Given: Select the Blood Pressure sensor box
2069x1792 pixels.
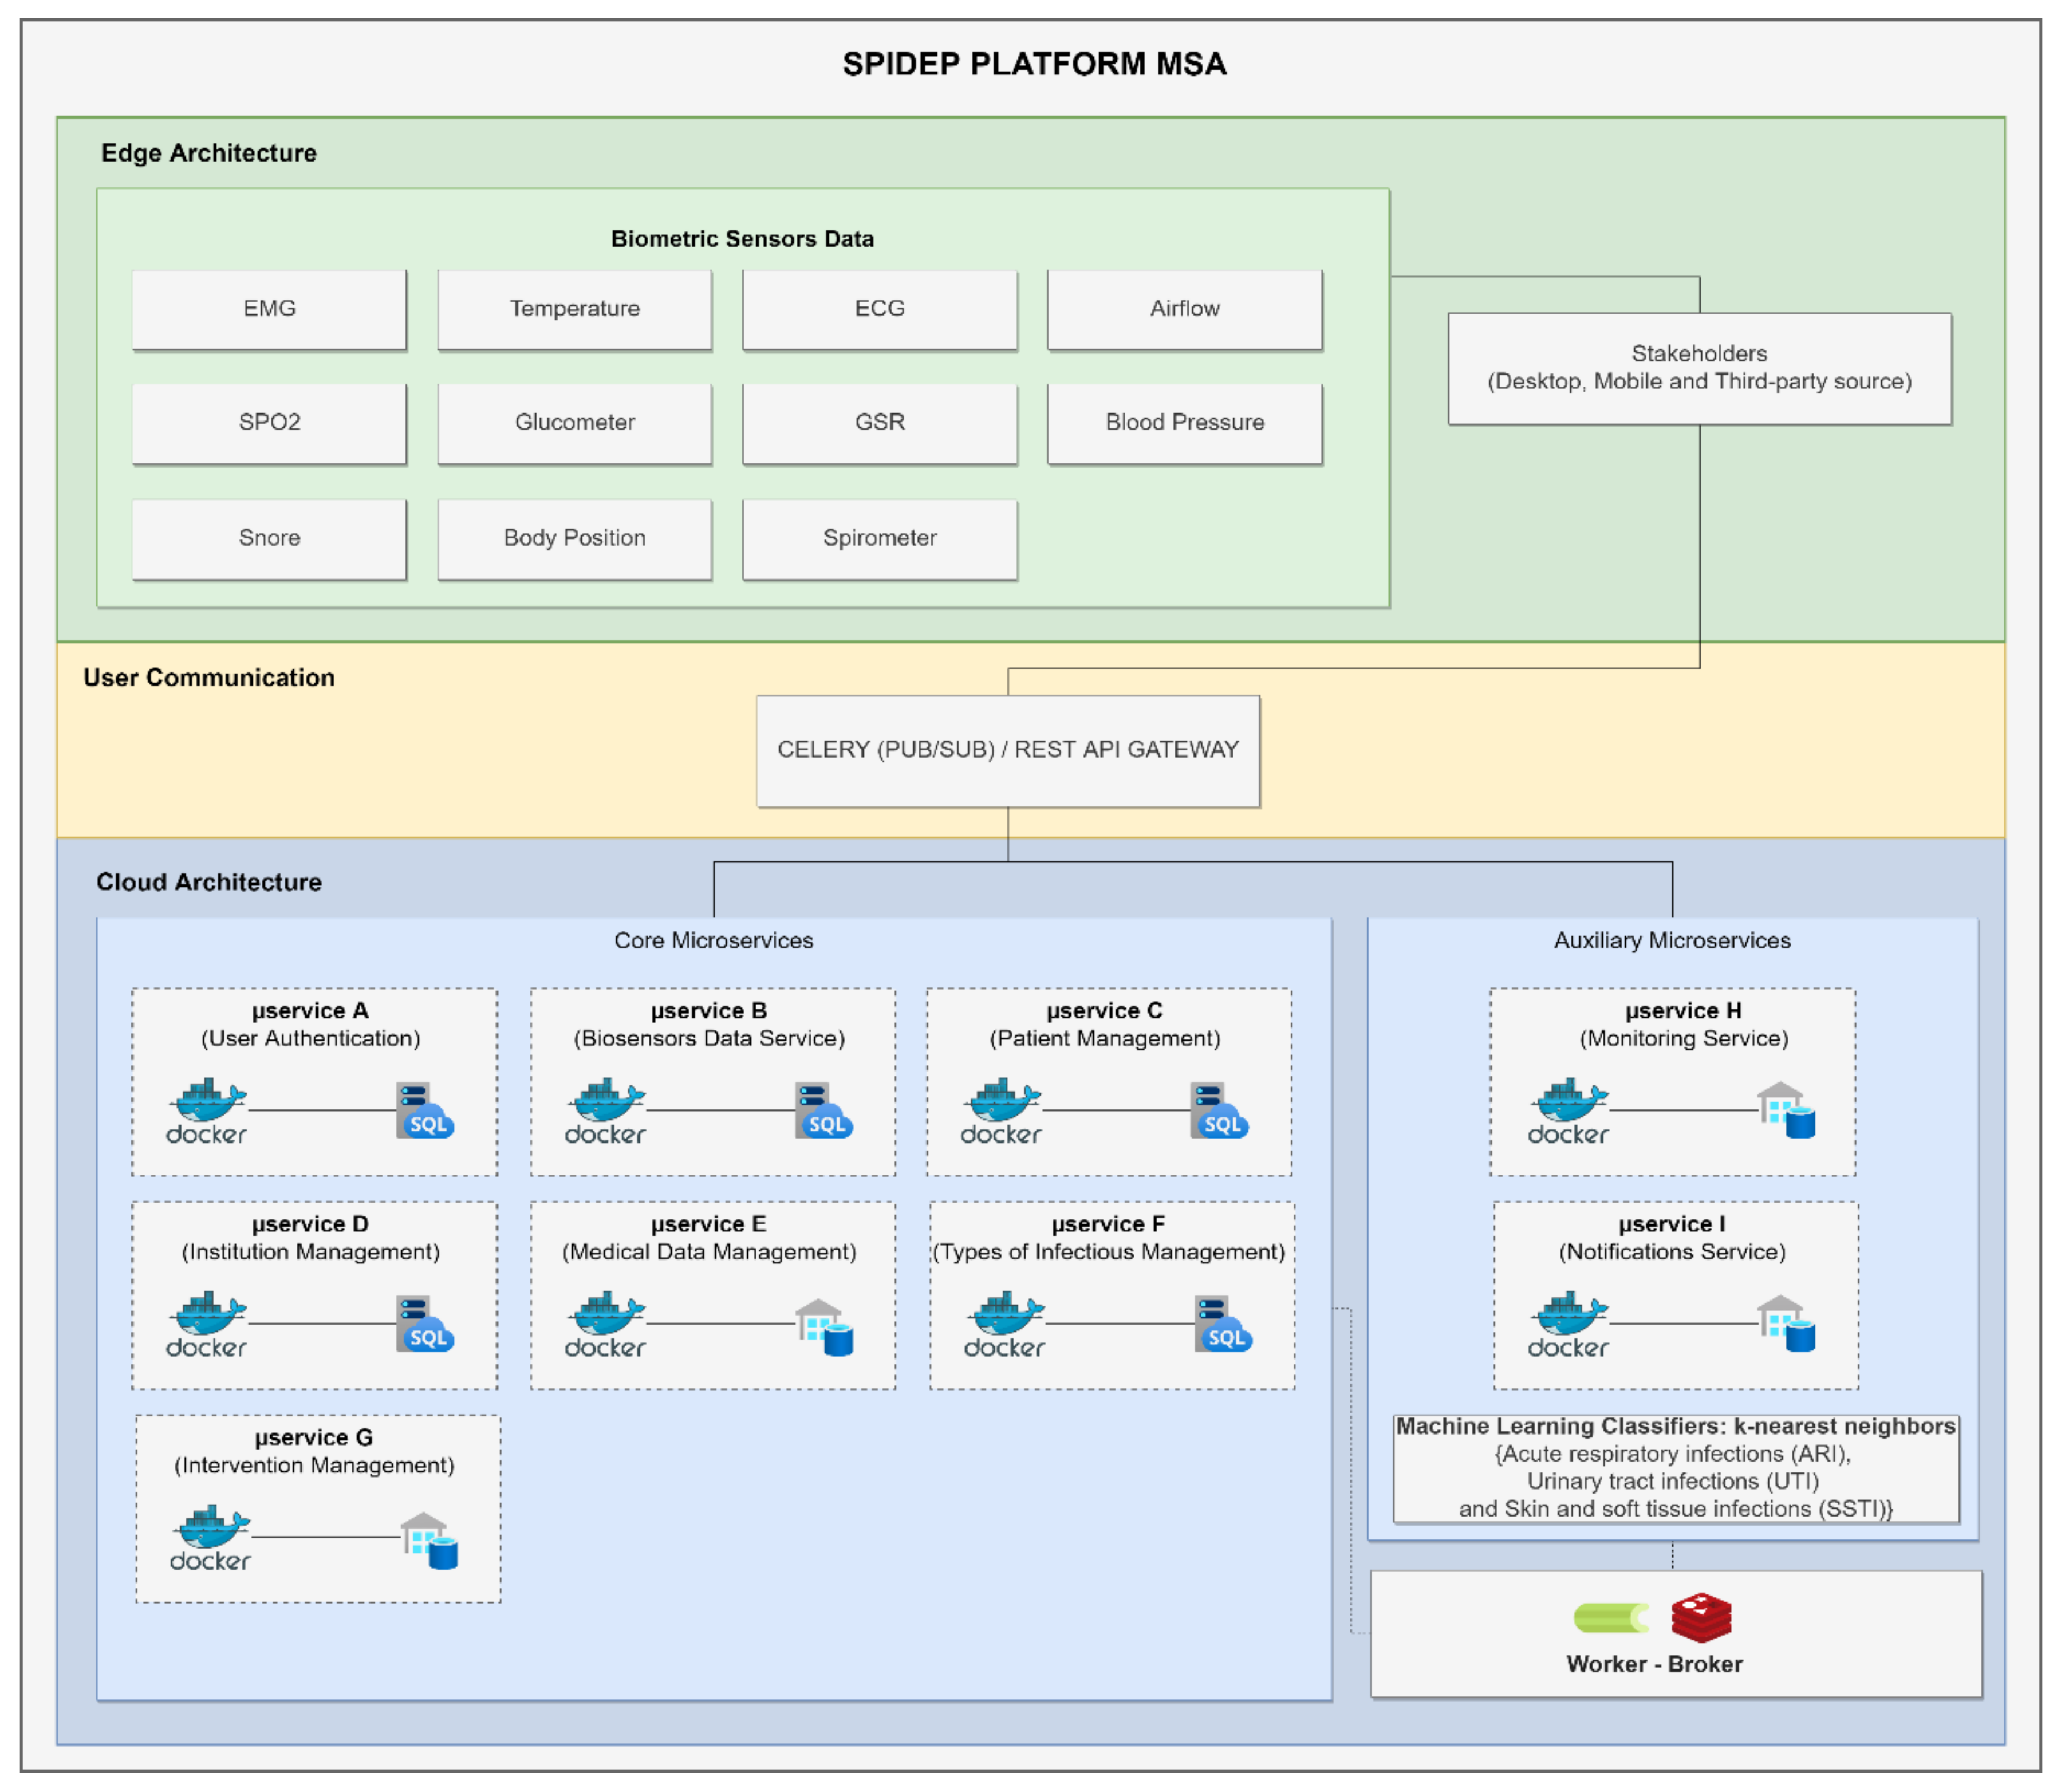Looking at the screenshot, I should tap(1184, 423).
